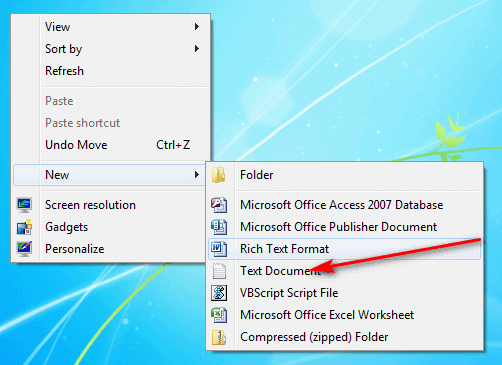Create a new VBScript Script File
Image resolution: width=502 pixels, height=365 pixels.
345,293
